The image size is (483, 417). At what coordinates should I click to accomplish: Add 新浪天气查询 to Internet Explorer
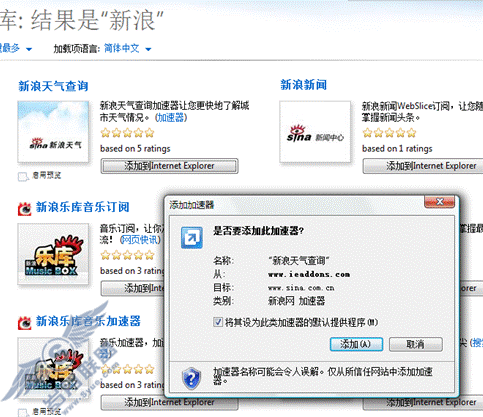(x=169, y=166)
